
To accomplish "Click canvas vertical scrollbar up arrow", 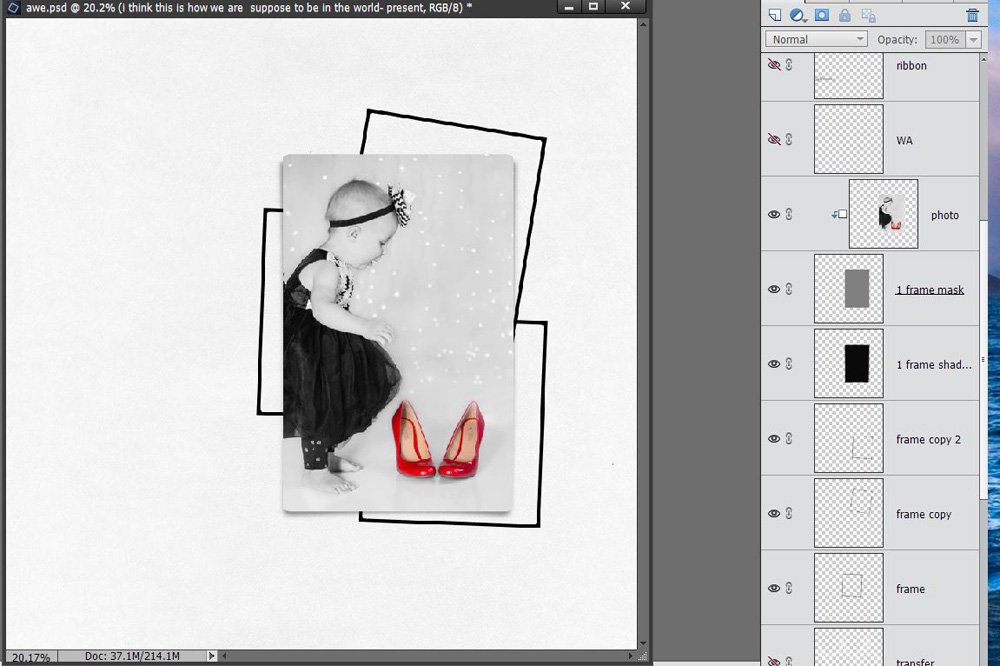I will (643, 24).
